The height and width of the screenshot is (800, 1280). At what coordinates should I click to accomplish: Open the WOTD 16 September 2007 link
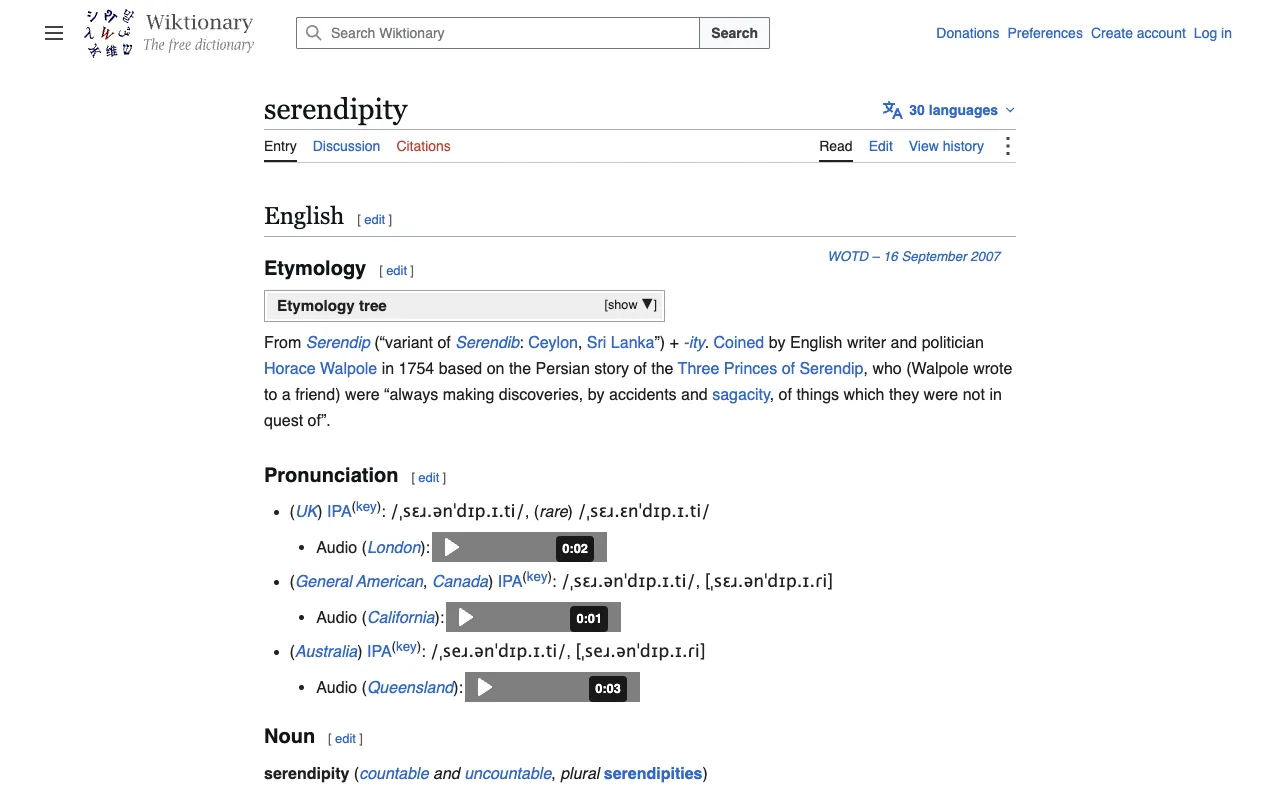coord(914,256)
